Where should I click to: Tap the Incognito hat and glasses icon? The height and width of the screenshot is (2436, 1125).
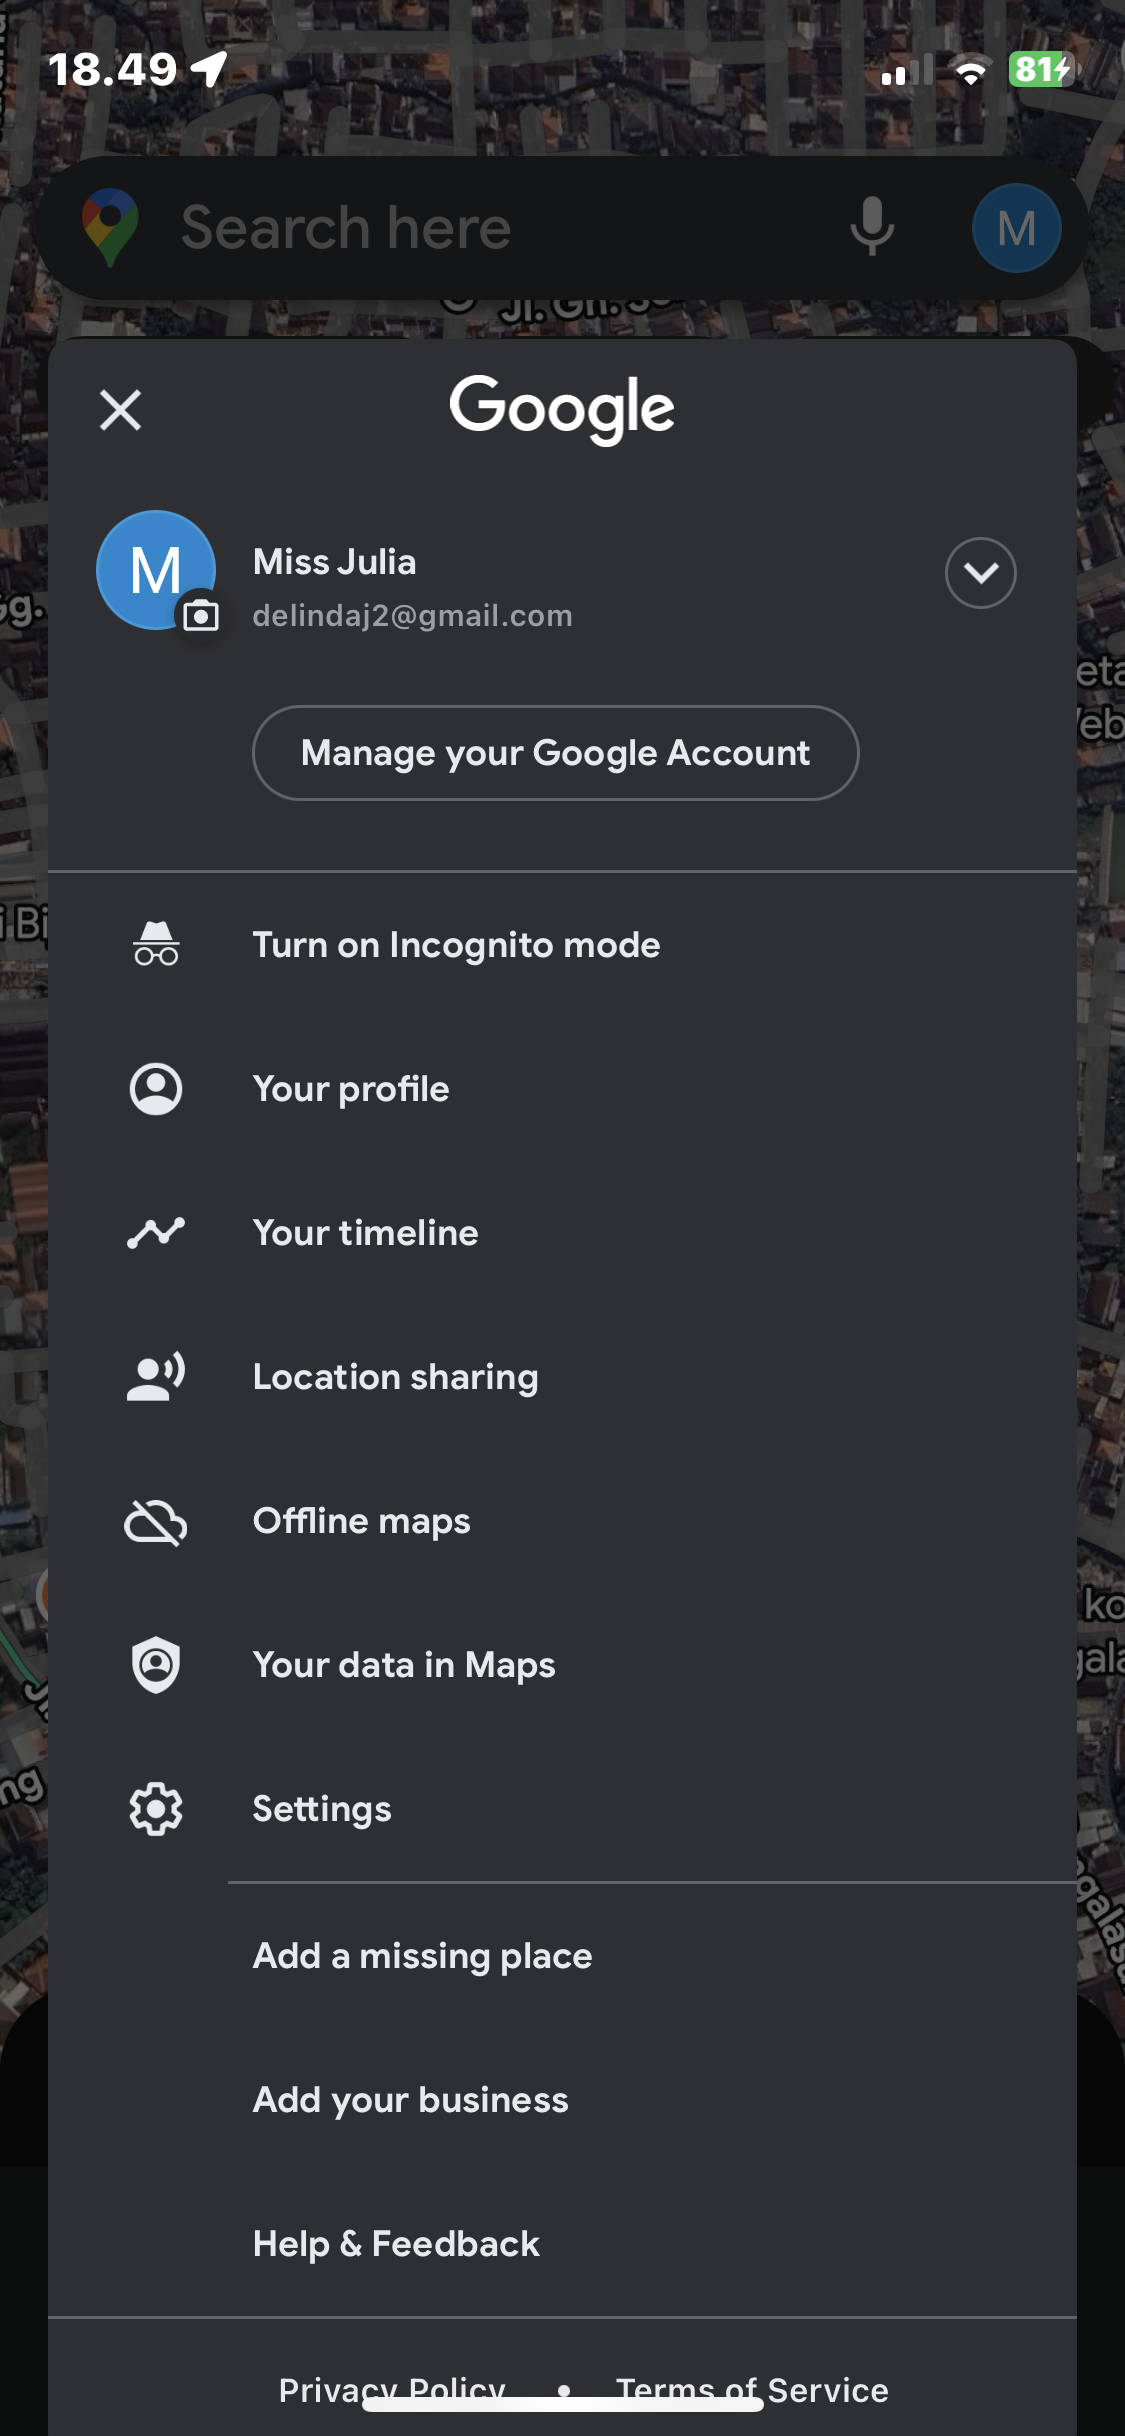156,945
